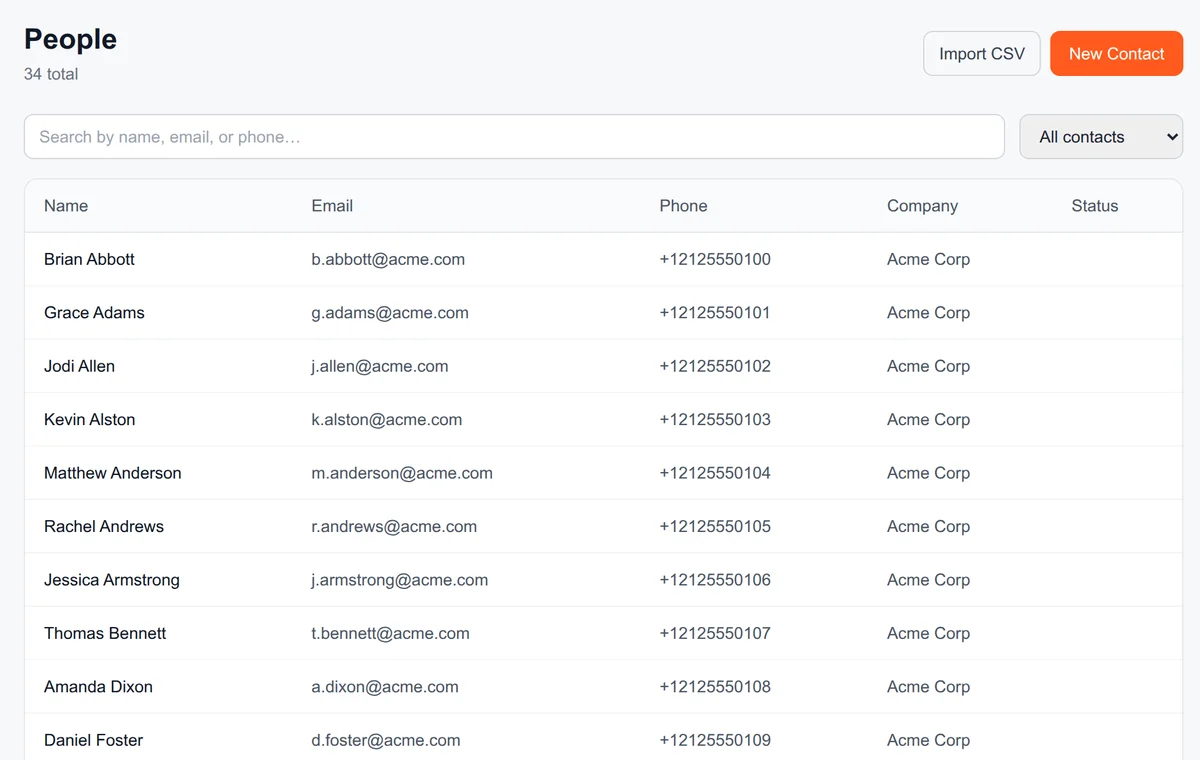Select the Thomas Bennett name cell
The image size is (1200, 760).
point(105,634)
